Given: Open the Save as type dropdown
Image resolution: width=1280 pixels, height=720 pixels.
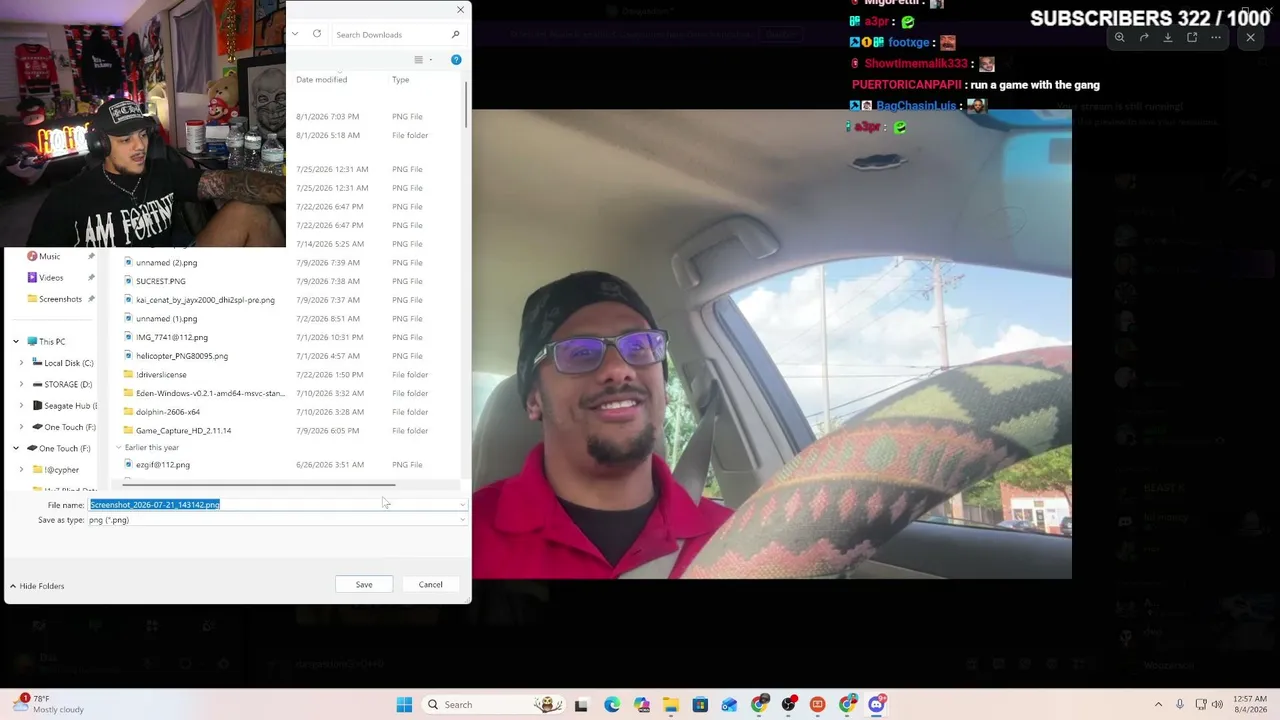Looking at the screenshot, I should [x=277, y=520].
